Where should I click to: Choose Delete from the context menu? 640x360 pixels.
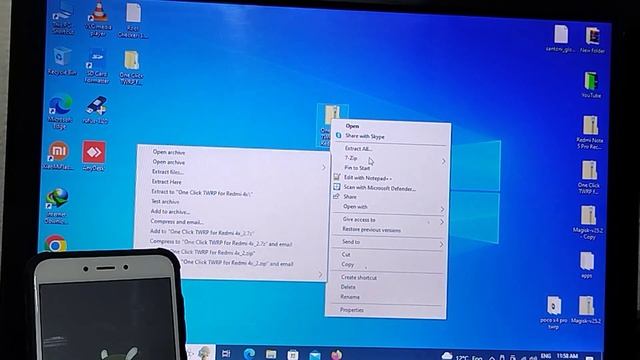point(348,287)
